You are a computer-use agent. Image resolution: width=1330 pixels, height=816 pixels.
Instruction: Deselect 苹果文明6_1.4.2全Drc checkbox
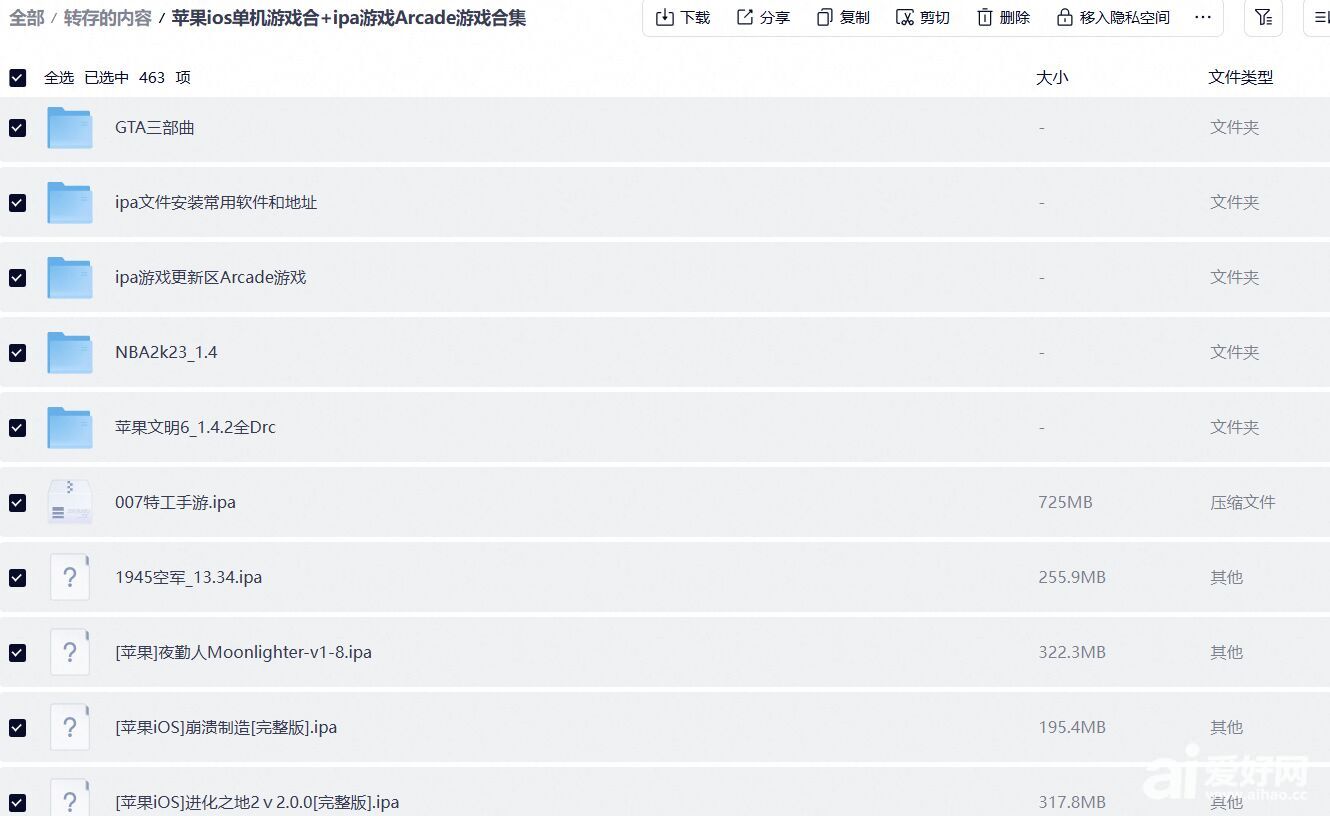click(x=17, y=428)
